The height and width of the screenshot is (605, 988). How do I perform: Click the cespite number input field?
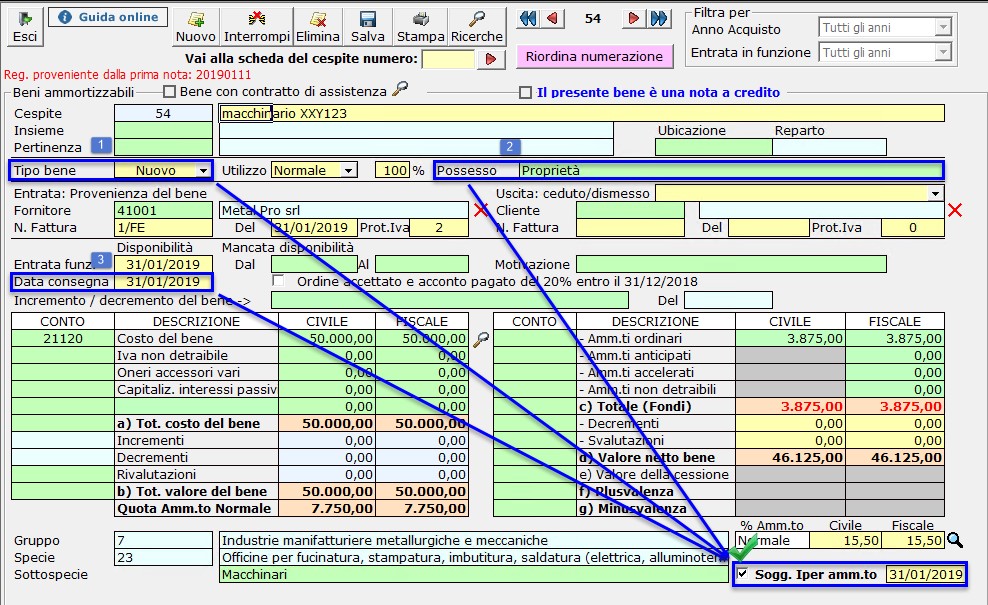tap(448, 59)
